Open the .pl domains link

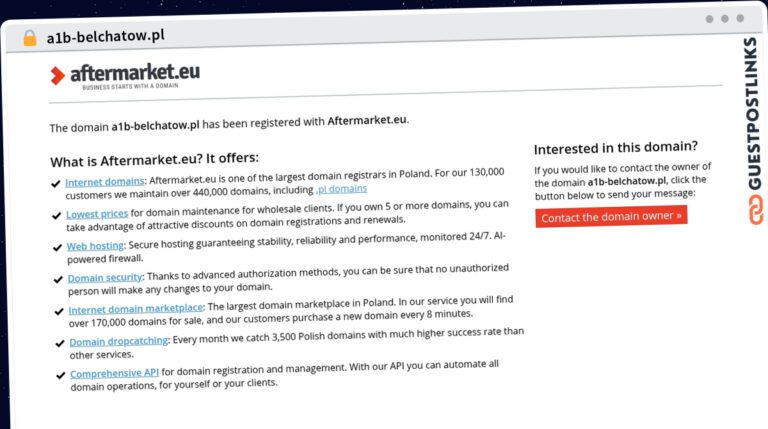(341, 189)
